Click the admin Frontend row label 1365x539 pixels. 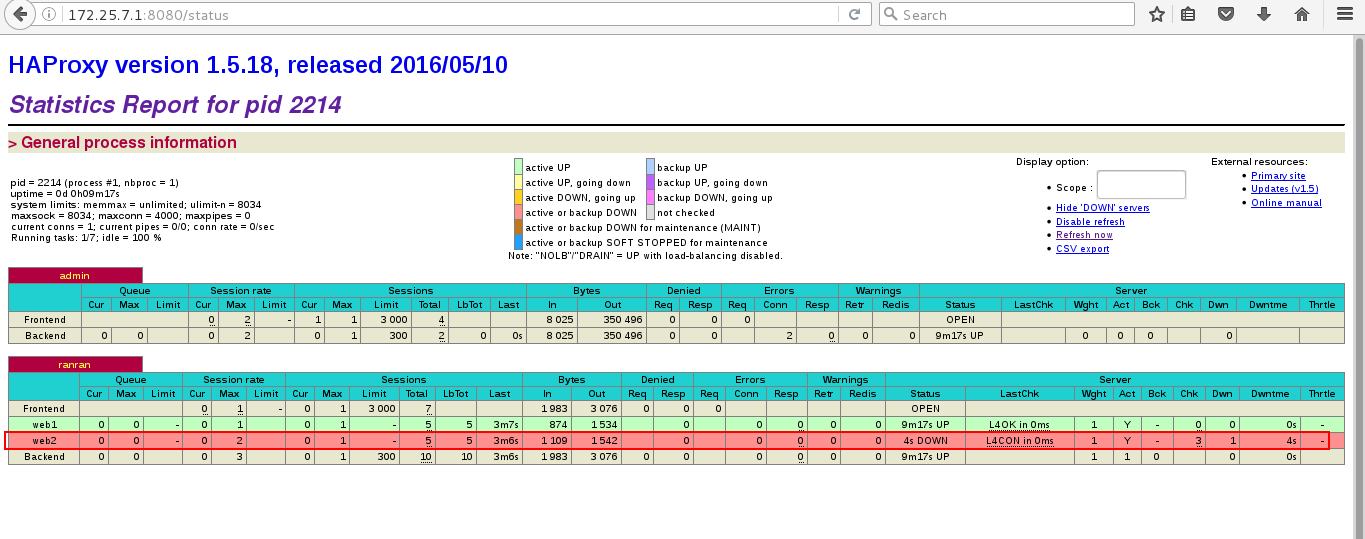45,320
